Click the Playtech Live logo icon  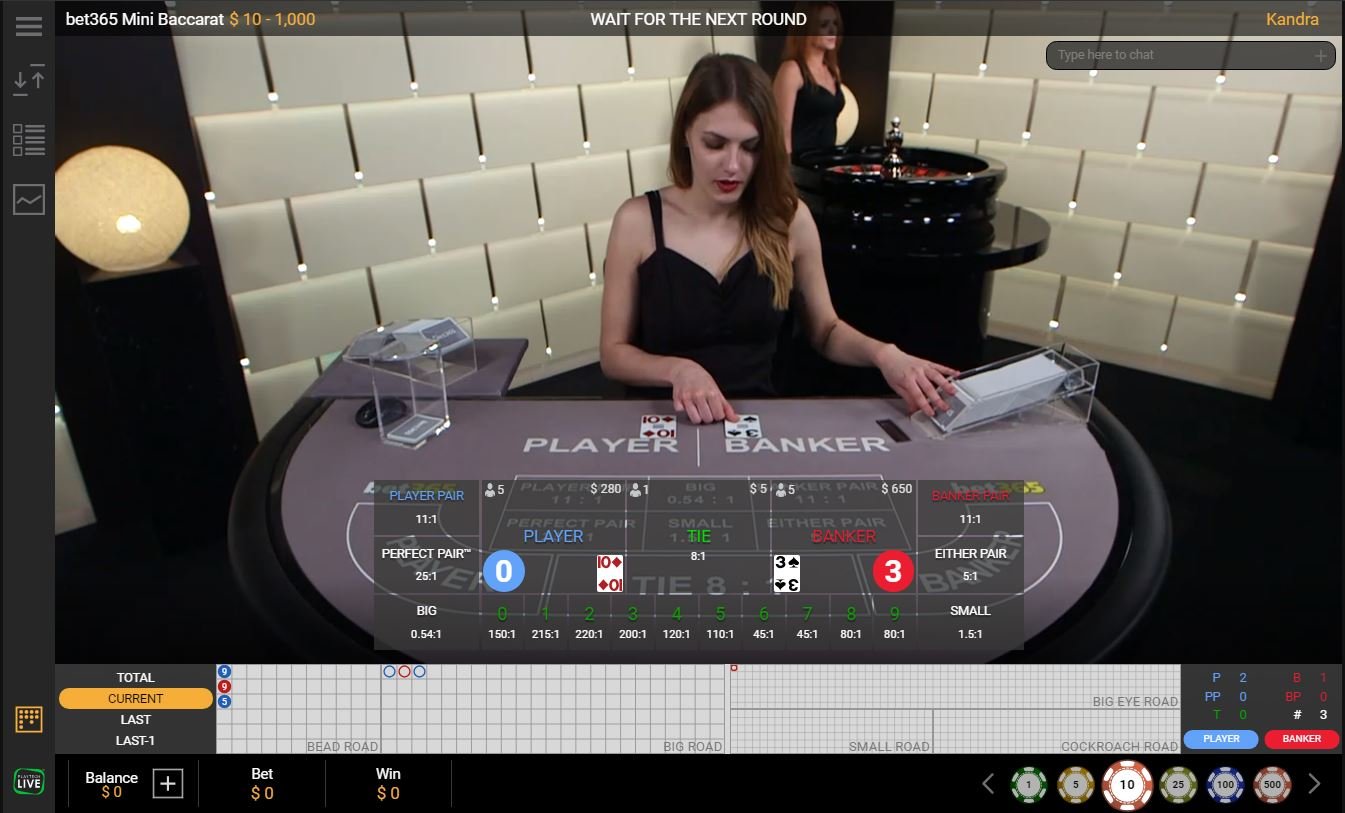(x=29, y=781)
